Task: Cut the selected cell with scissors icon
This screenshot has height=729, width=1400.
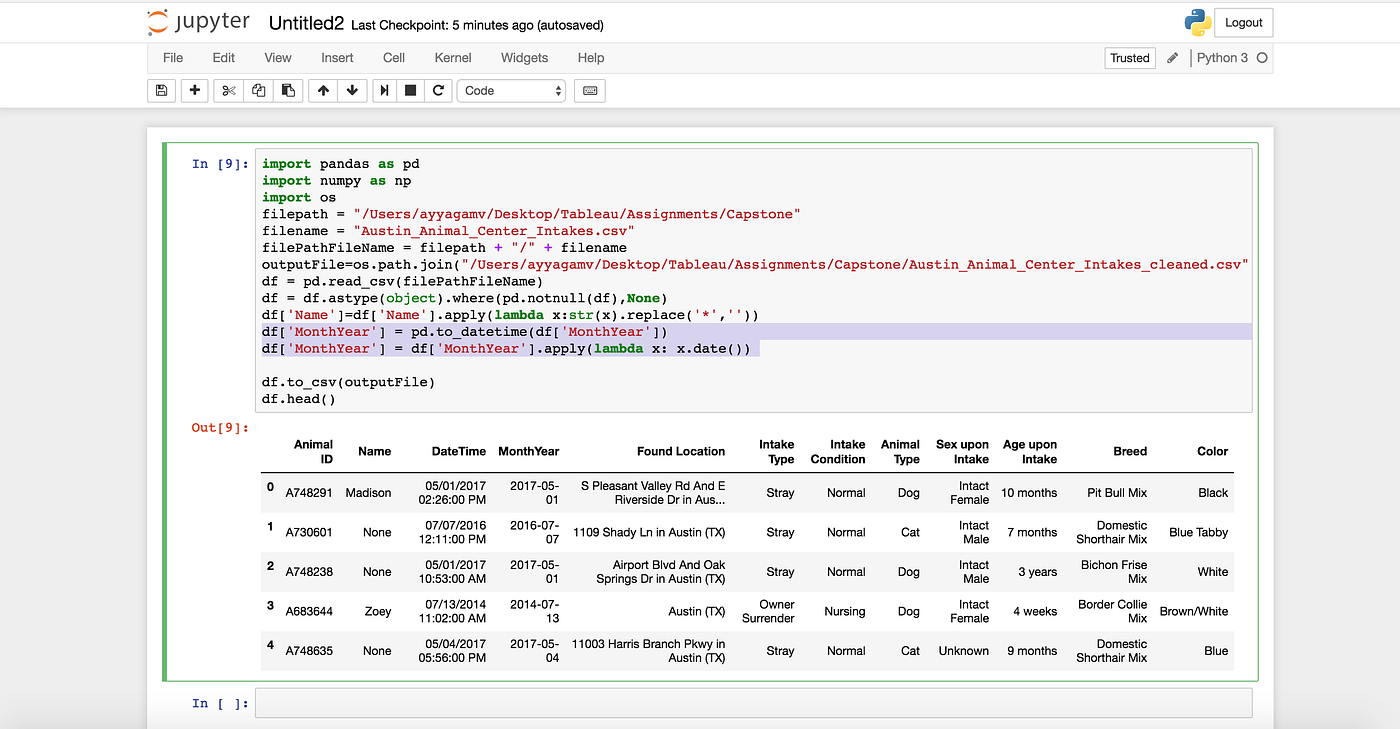Action: click(x=227, y=90)
